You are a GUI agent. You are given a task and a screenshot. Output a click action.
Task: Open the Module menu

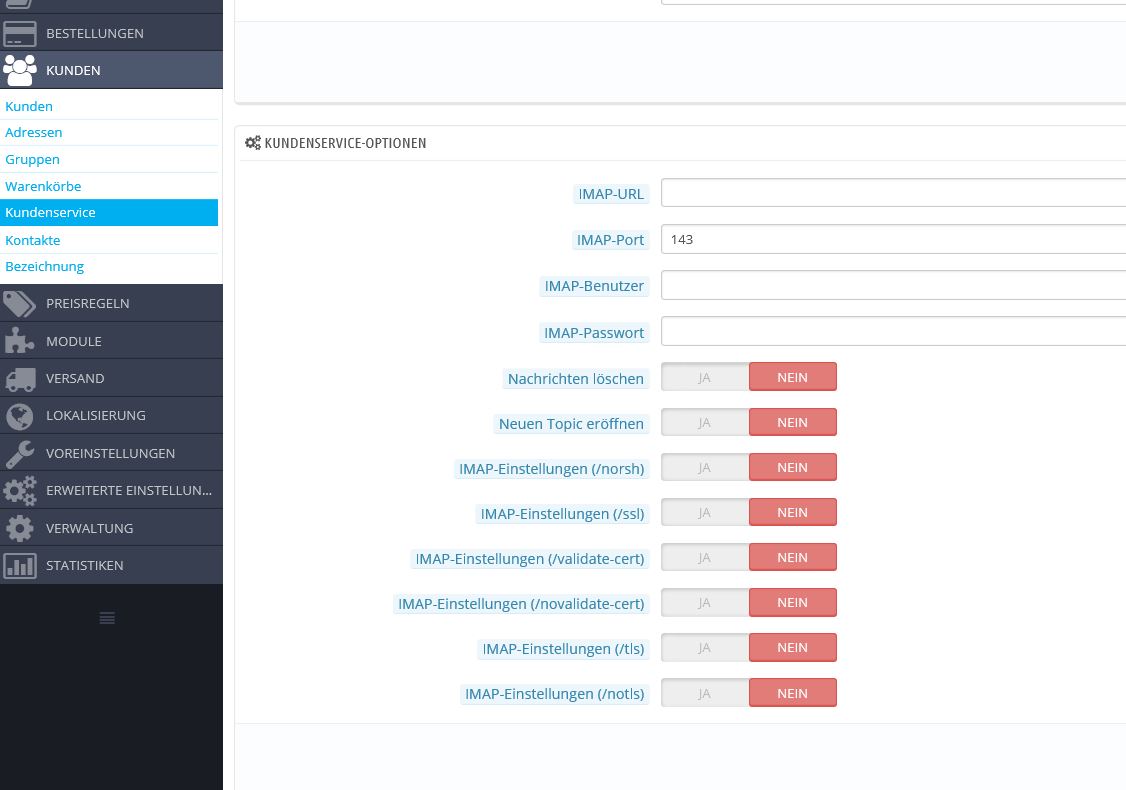[111, 341]
